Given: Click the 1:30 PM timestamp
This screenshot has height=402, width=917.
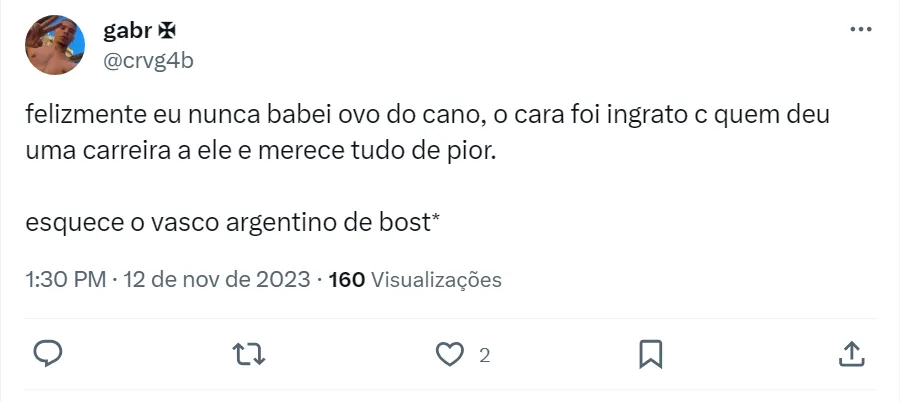Looking at the screenshot, I should coord(64,280).
